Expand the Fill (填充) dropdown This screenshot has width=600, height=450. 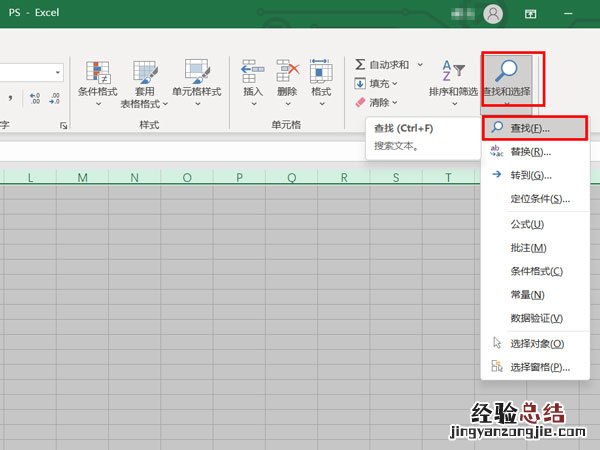point(396,84)
